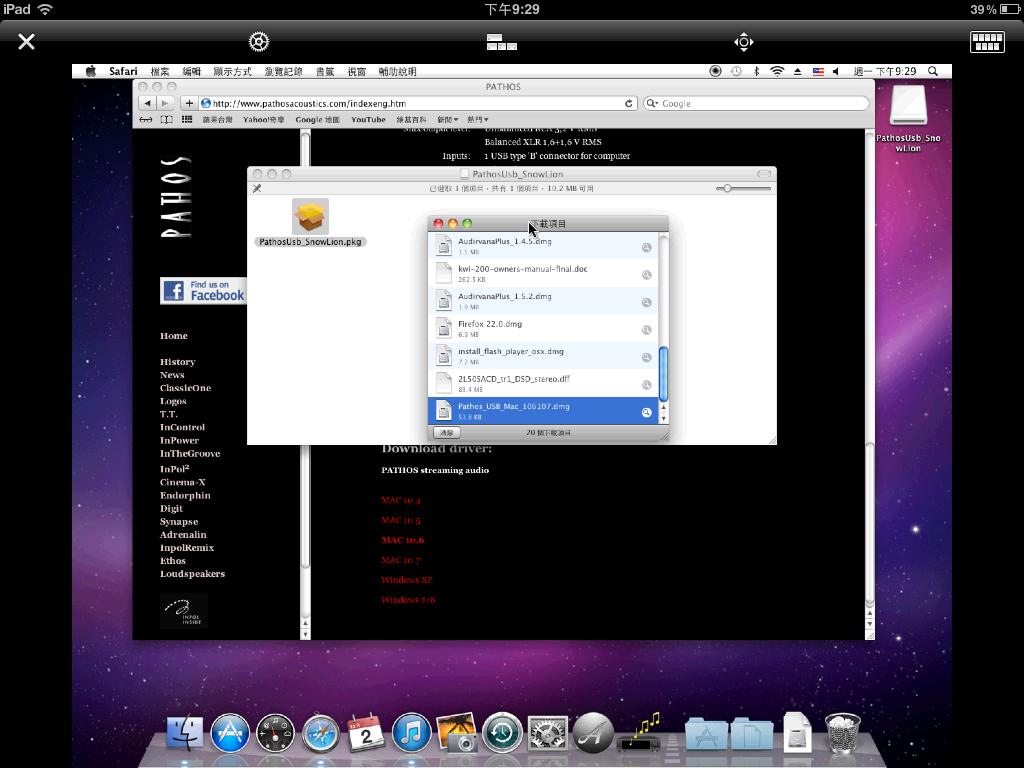Open the 檔案 menu in menu bar
The image size is (1024, 768).
pyautogui.click(x=160, y=71)
